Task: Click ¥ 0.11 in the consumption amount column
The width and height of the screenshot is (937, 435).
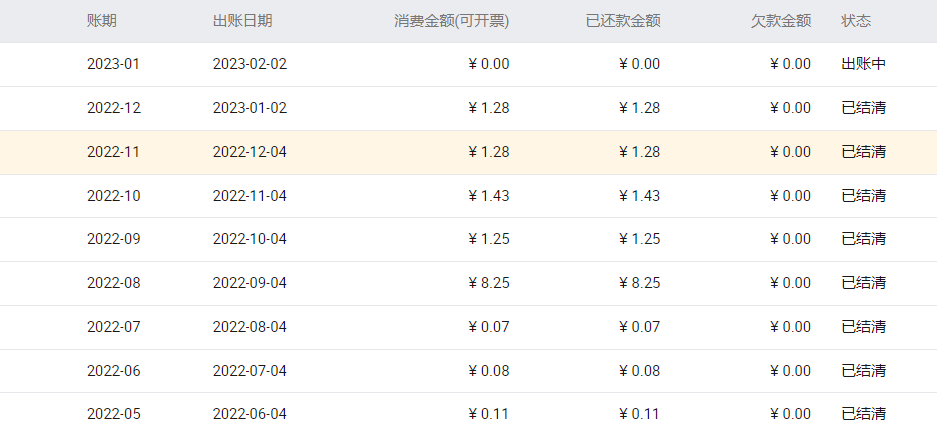Action: click(489, 414)
